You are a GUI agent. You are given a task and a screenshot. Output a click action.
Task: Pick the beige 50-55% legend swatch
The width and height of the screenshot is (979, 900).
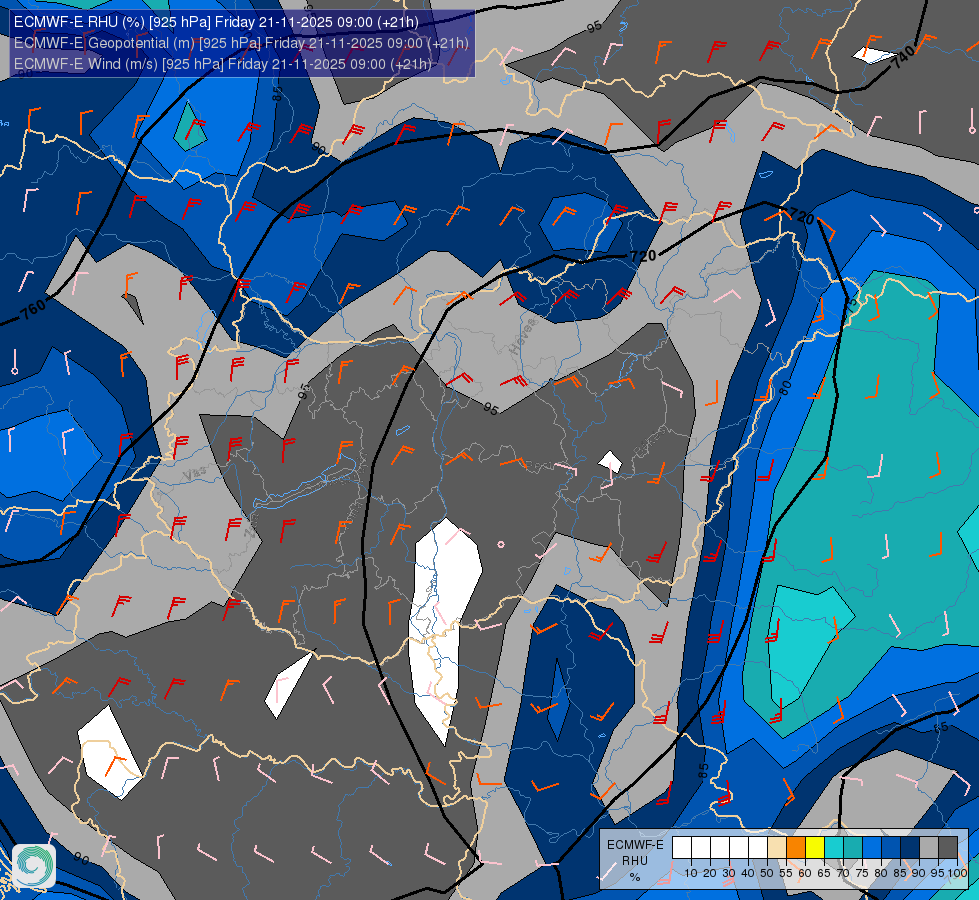pos(777,848)
